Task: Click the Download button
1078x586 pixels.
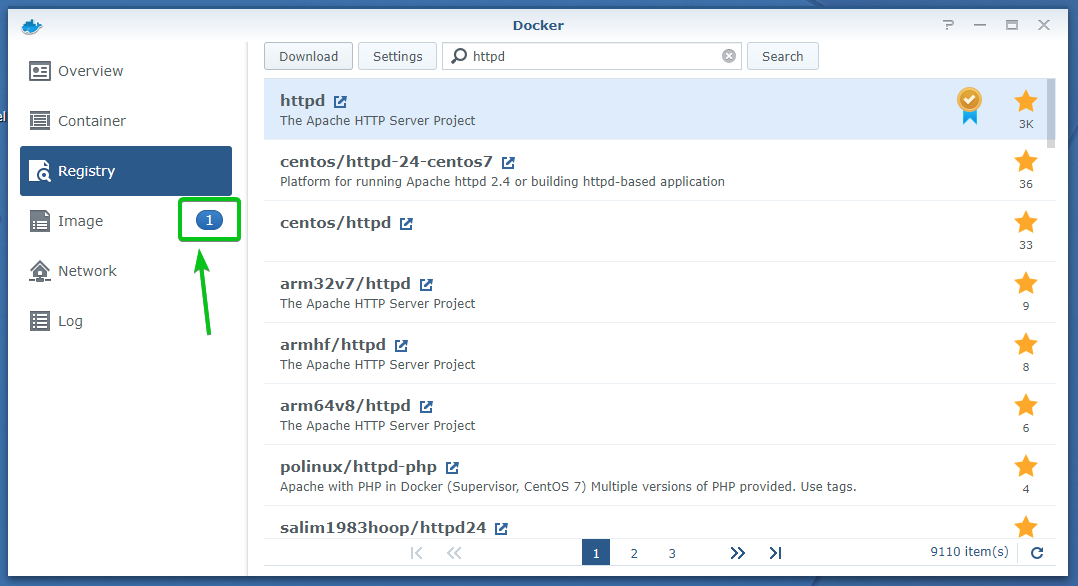Action: 308,57
